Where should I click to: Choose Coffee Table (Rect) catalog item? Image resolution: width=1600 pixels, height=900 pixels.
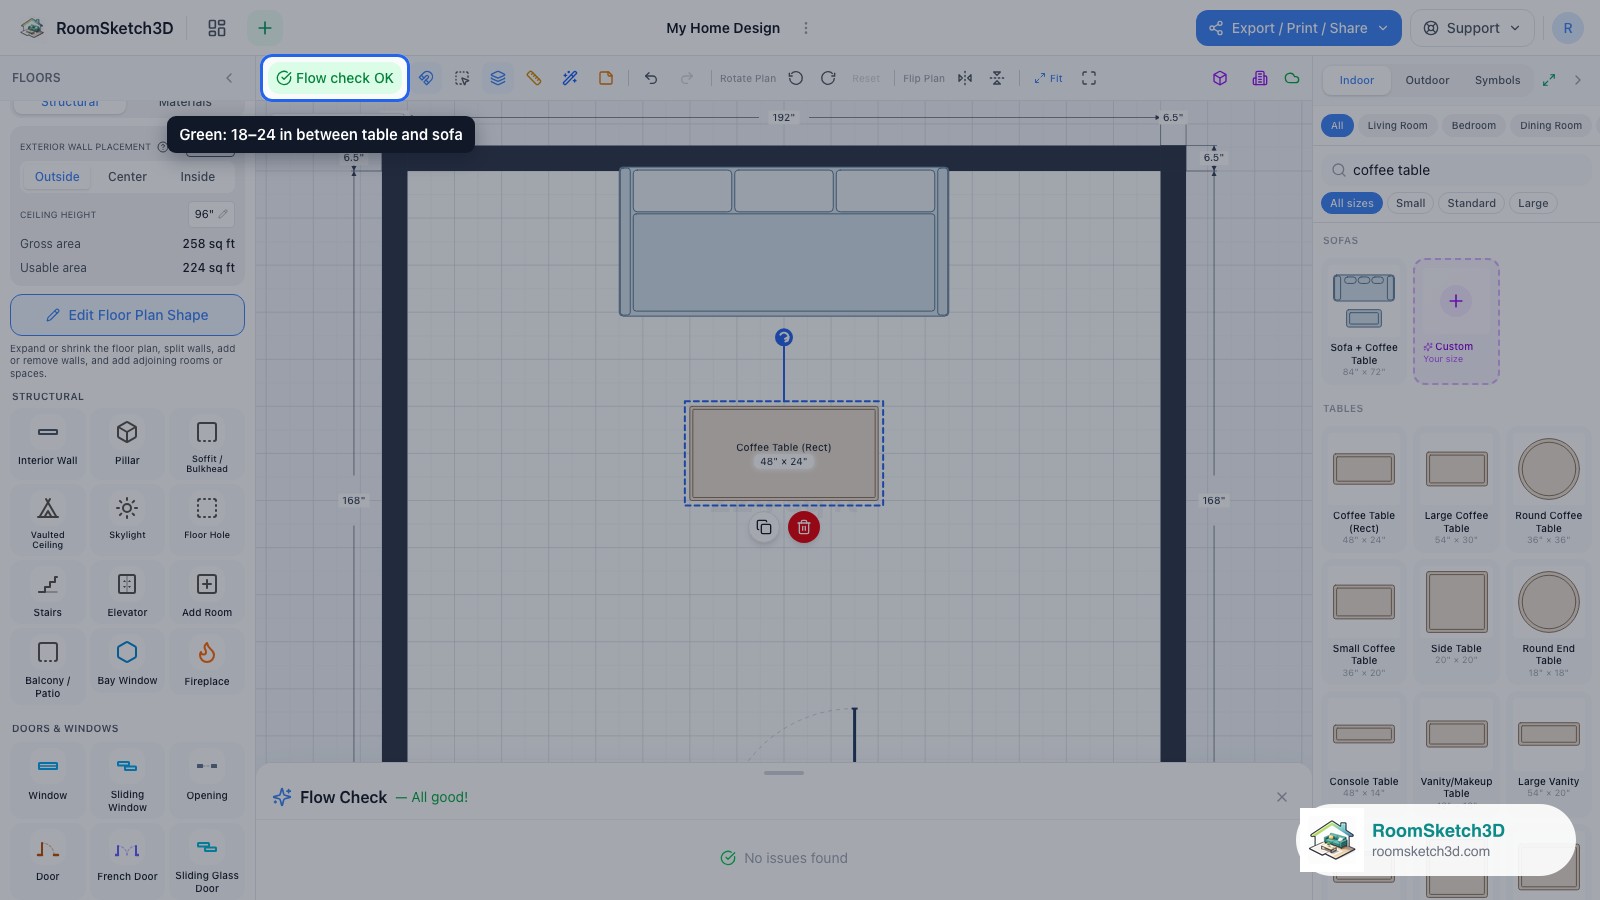(x=1364, y=490)
